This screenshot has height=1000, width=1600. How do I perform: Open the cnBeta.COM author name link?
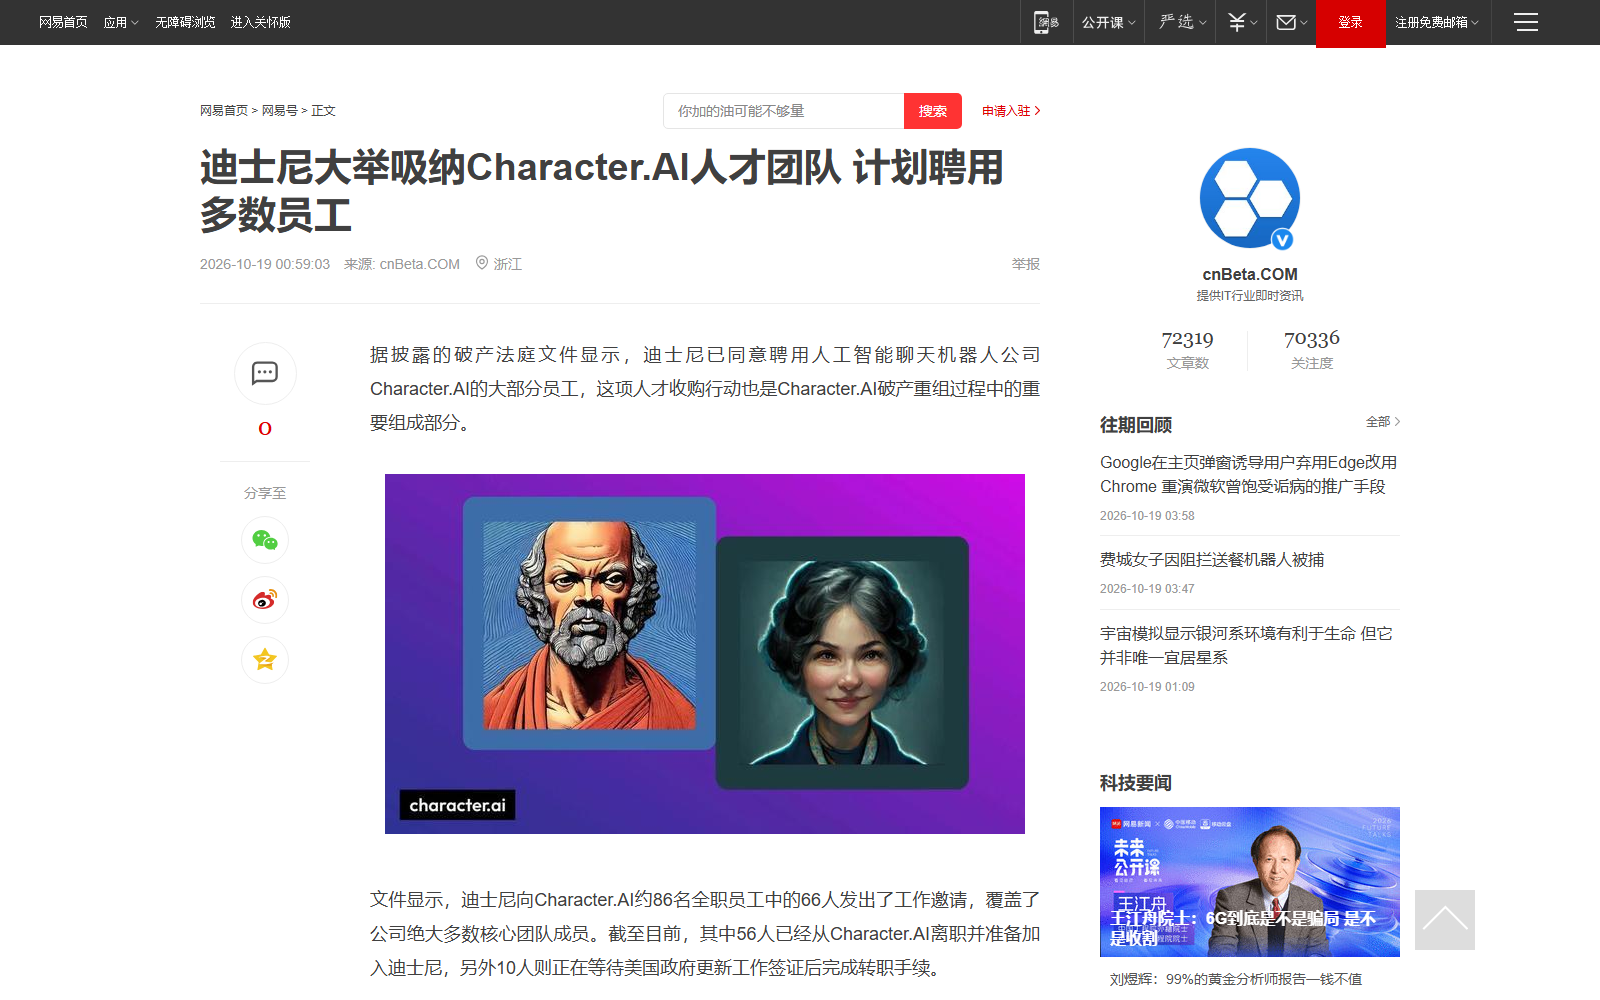(1250, 274)
